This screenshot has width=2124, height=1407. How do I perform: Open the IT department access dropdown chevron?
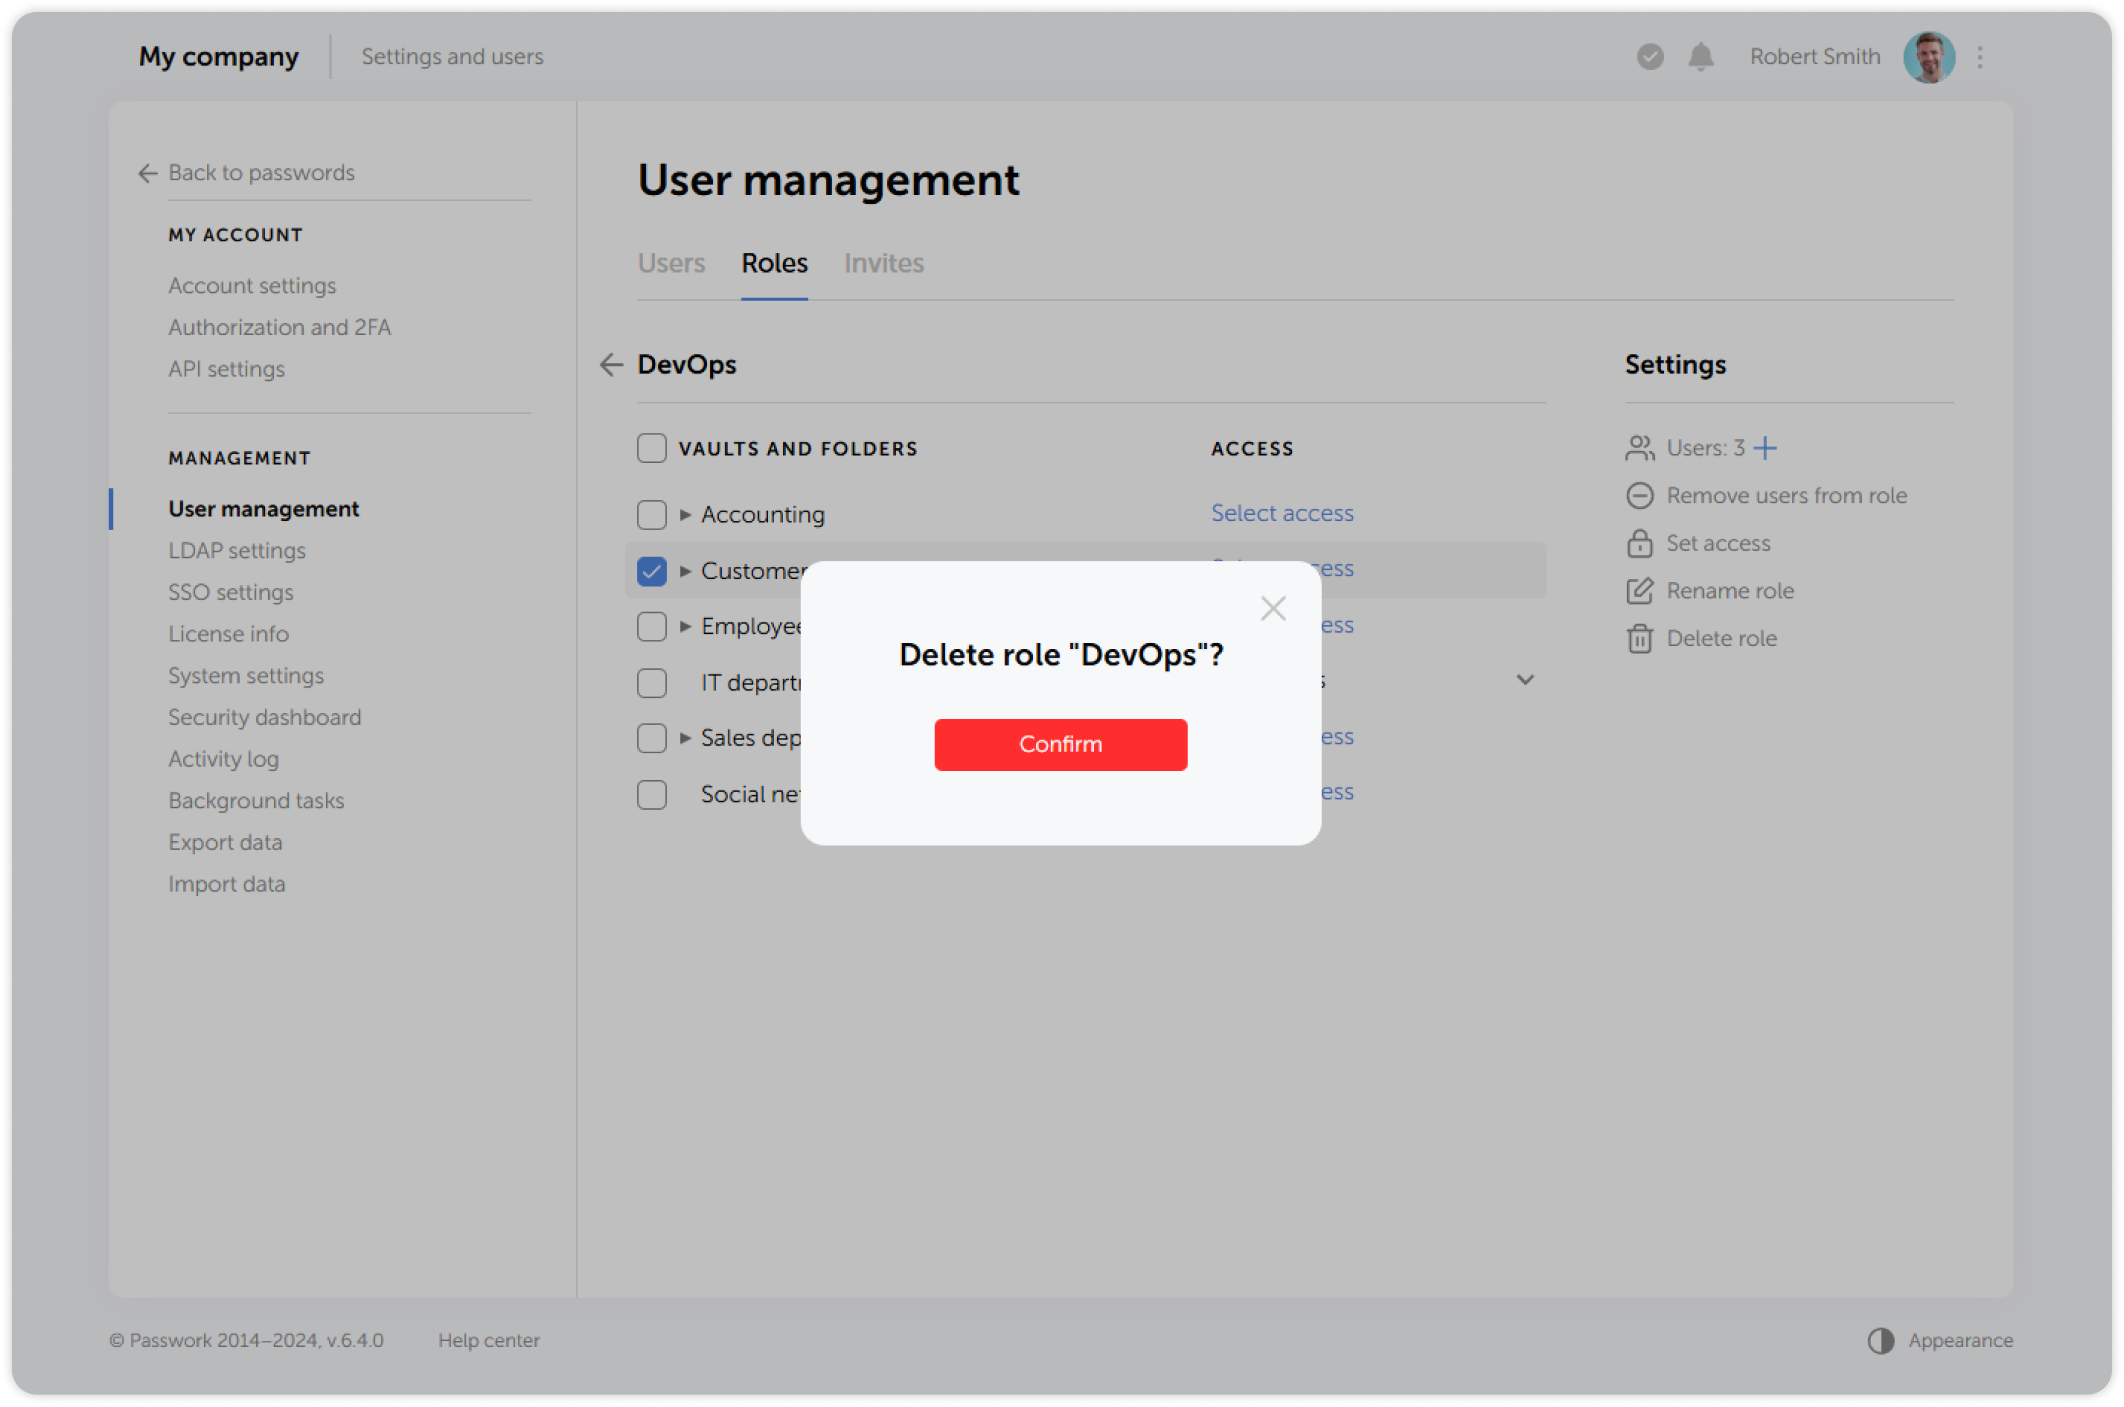pos(1525,680)
